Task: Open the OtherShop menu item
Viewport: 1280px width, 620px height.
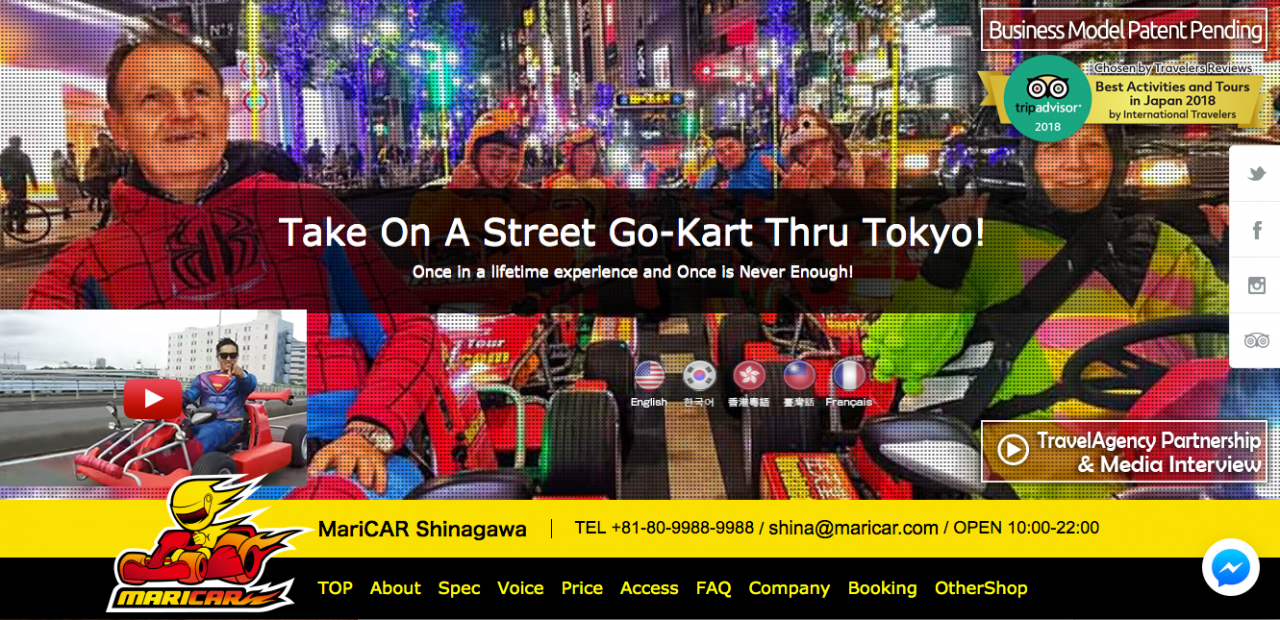Action: point(981,588)
